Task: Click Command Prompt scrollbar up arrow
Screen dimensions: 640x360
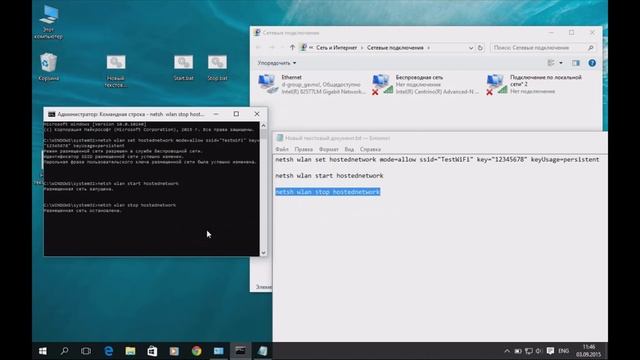Action: coord(263,125)
